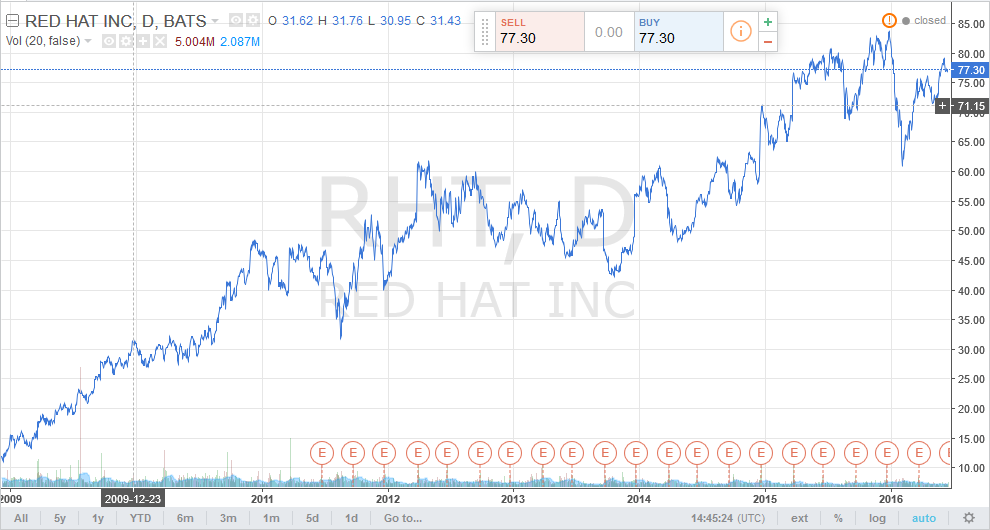Select the 3m time range
Screen dimensions: 990x530
tap(228, 518)
